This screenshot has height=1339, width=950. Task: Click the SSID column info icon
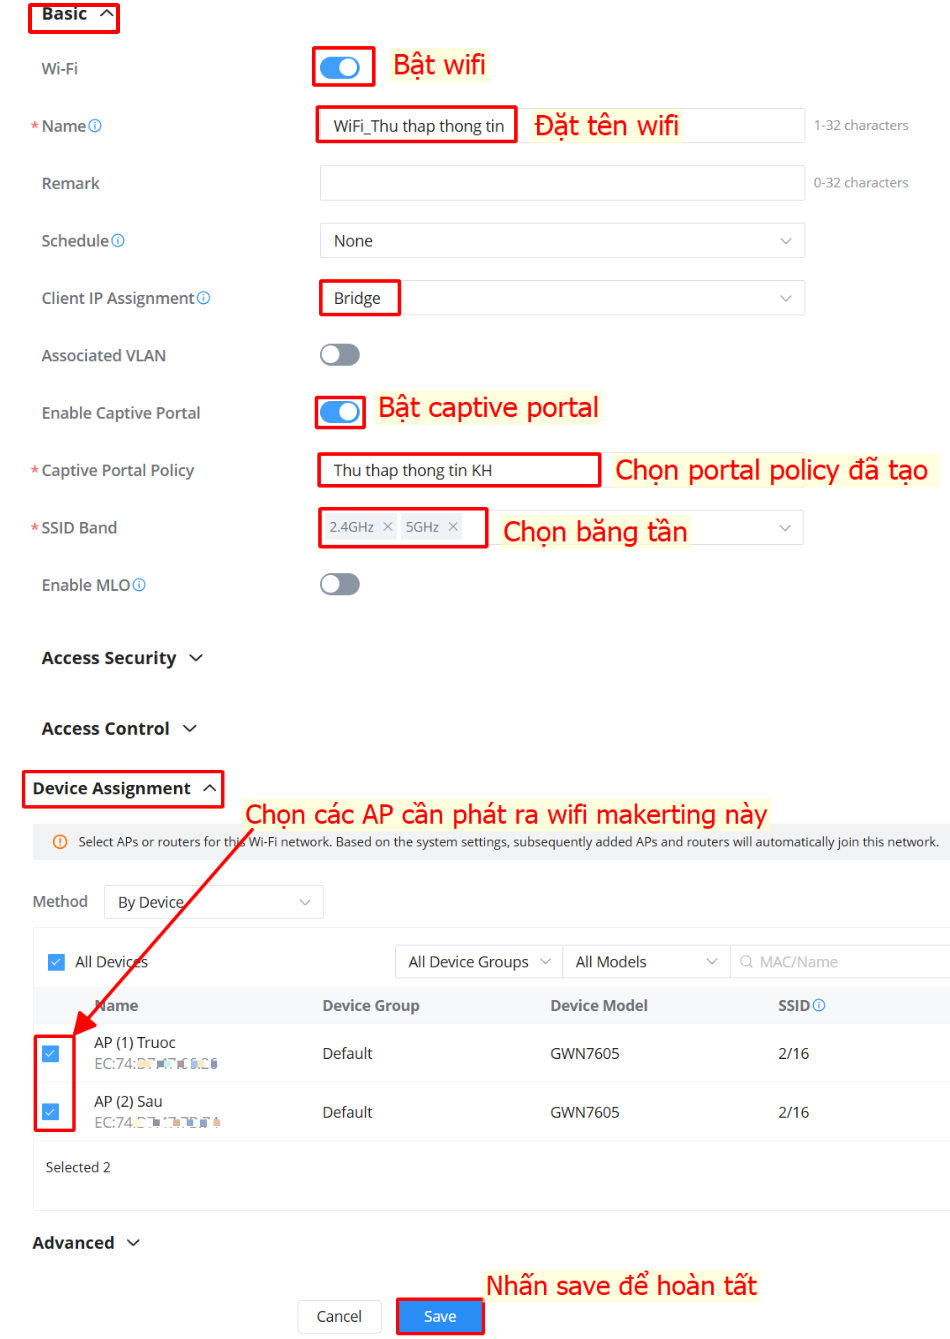pyautogui.click(x=819, y=1006)
